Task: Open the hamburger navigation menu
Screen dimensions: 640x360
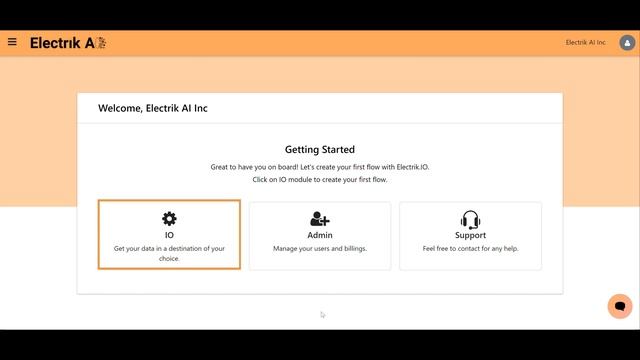Action: (12, 42)
